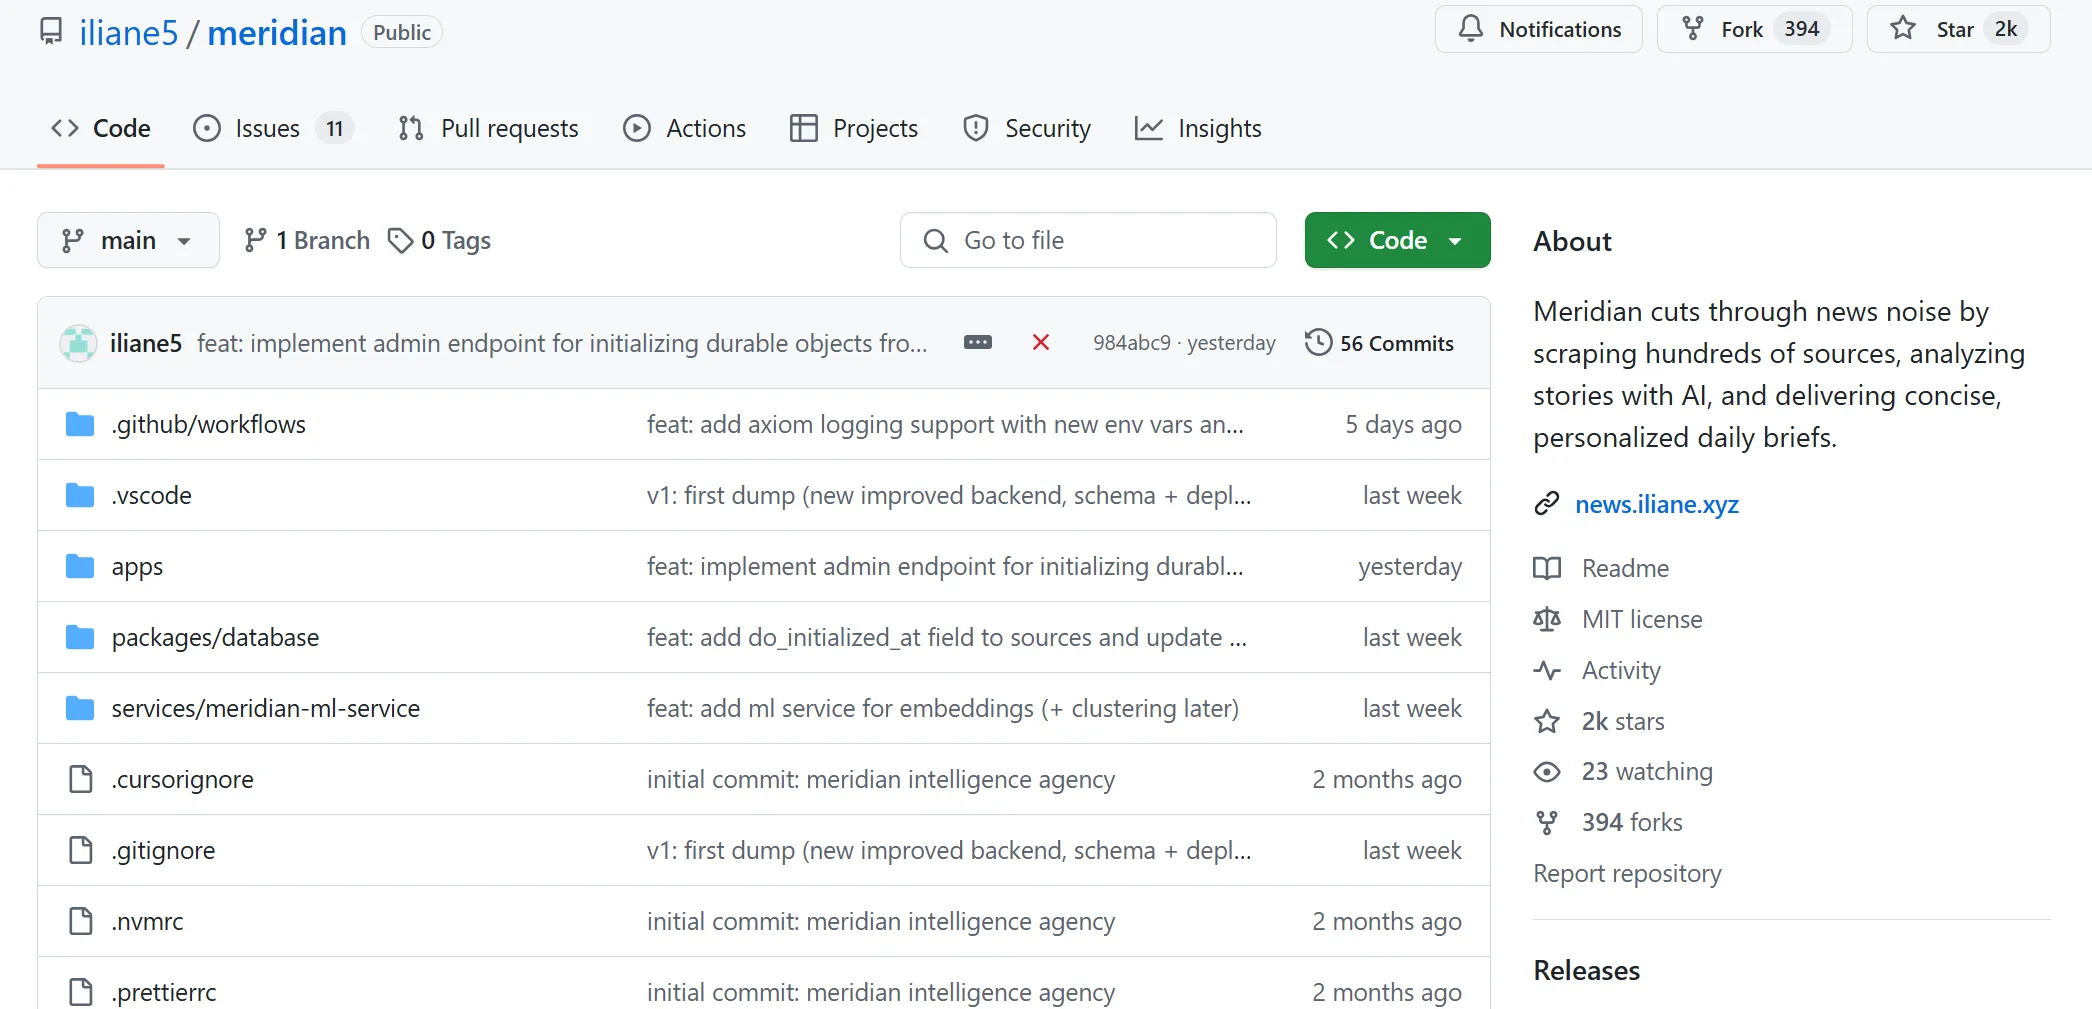Viewport: 2092px width, 1009px height.
Task: Open the .github/workflows folder
Action: click(x=209, y=424)
